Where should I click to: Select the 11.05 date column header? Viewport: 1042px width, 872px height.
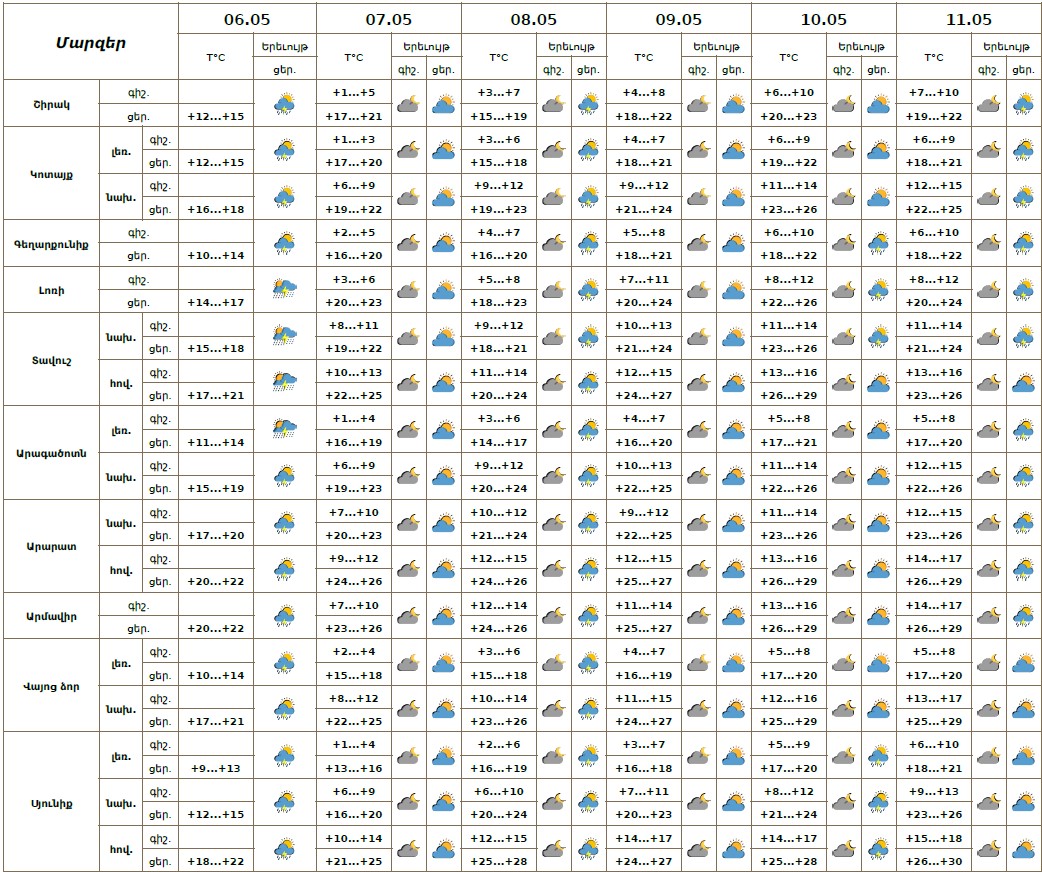[x=968, y=19]
